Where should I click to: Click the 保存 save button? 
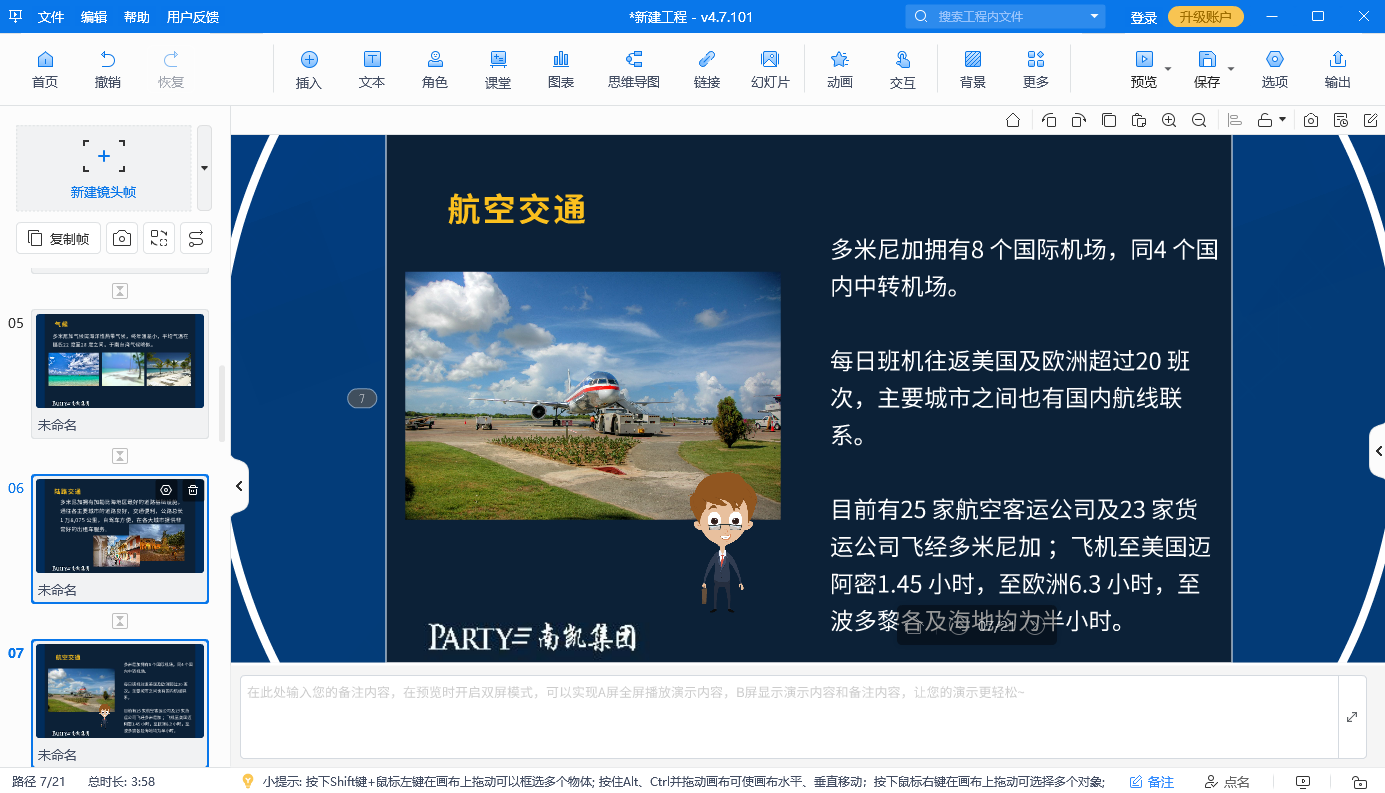(1207, 70)
